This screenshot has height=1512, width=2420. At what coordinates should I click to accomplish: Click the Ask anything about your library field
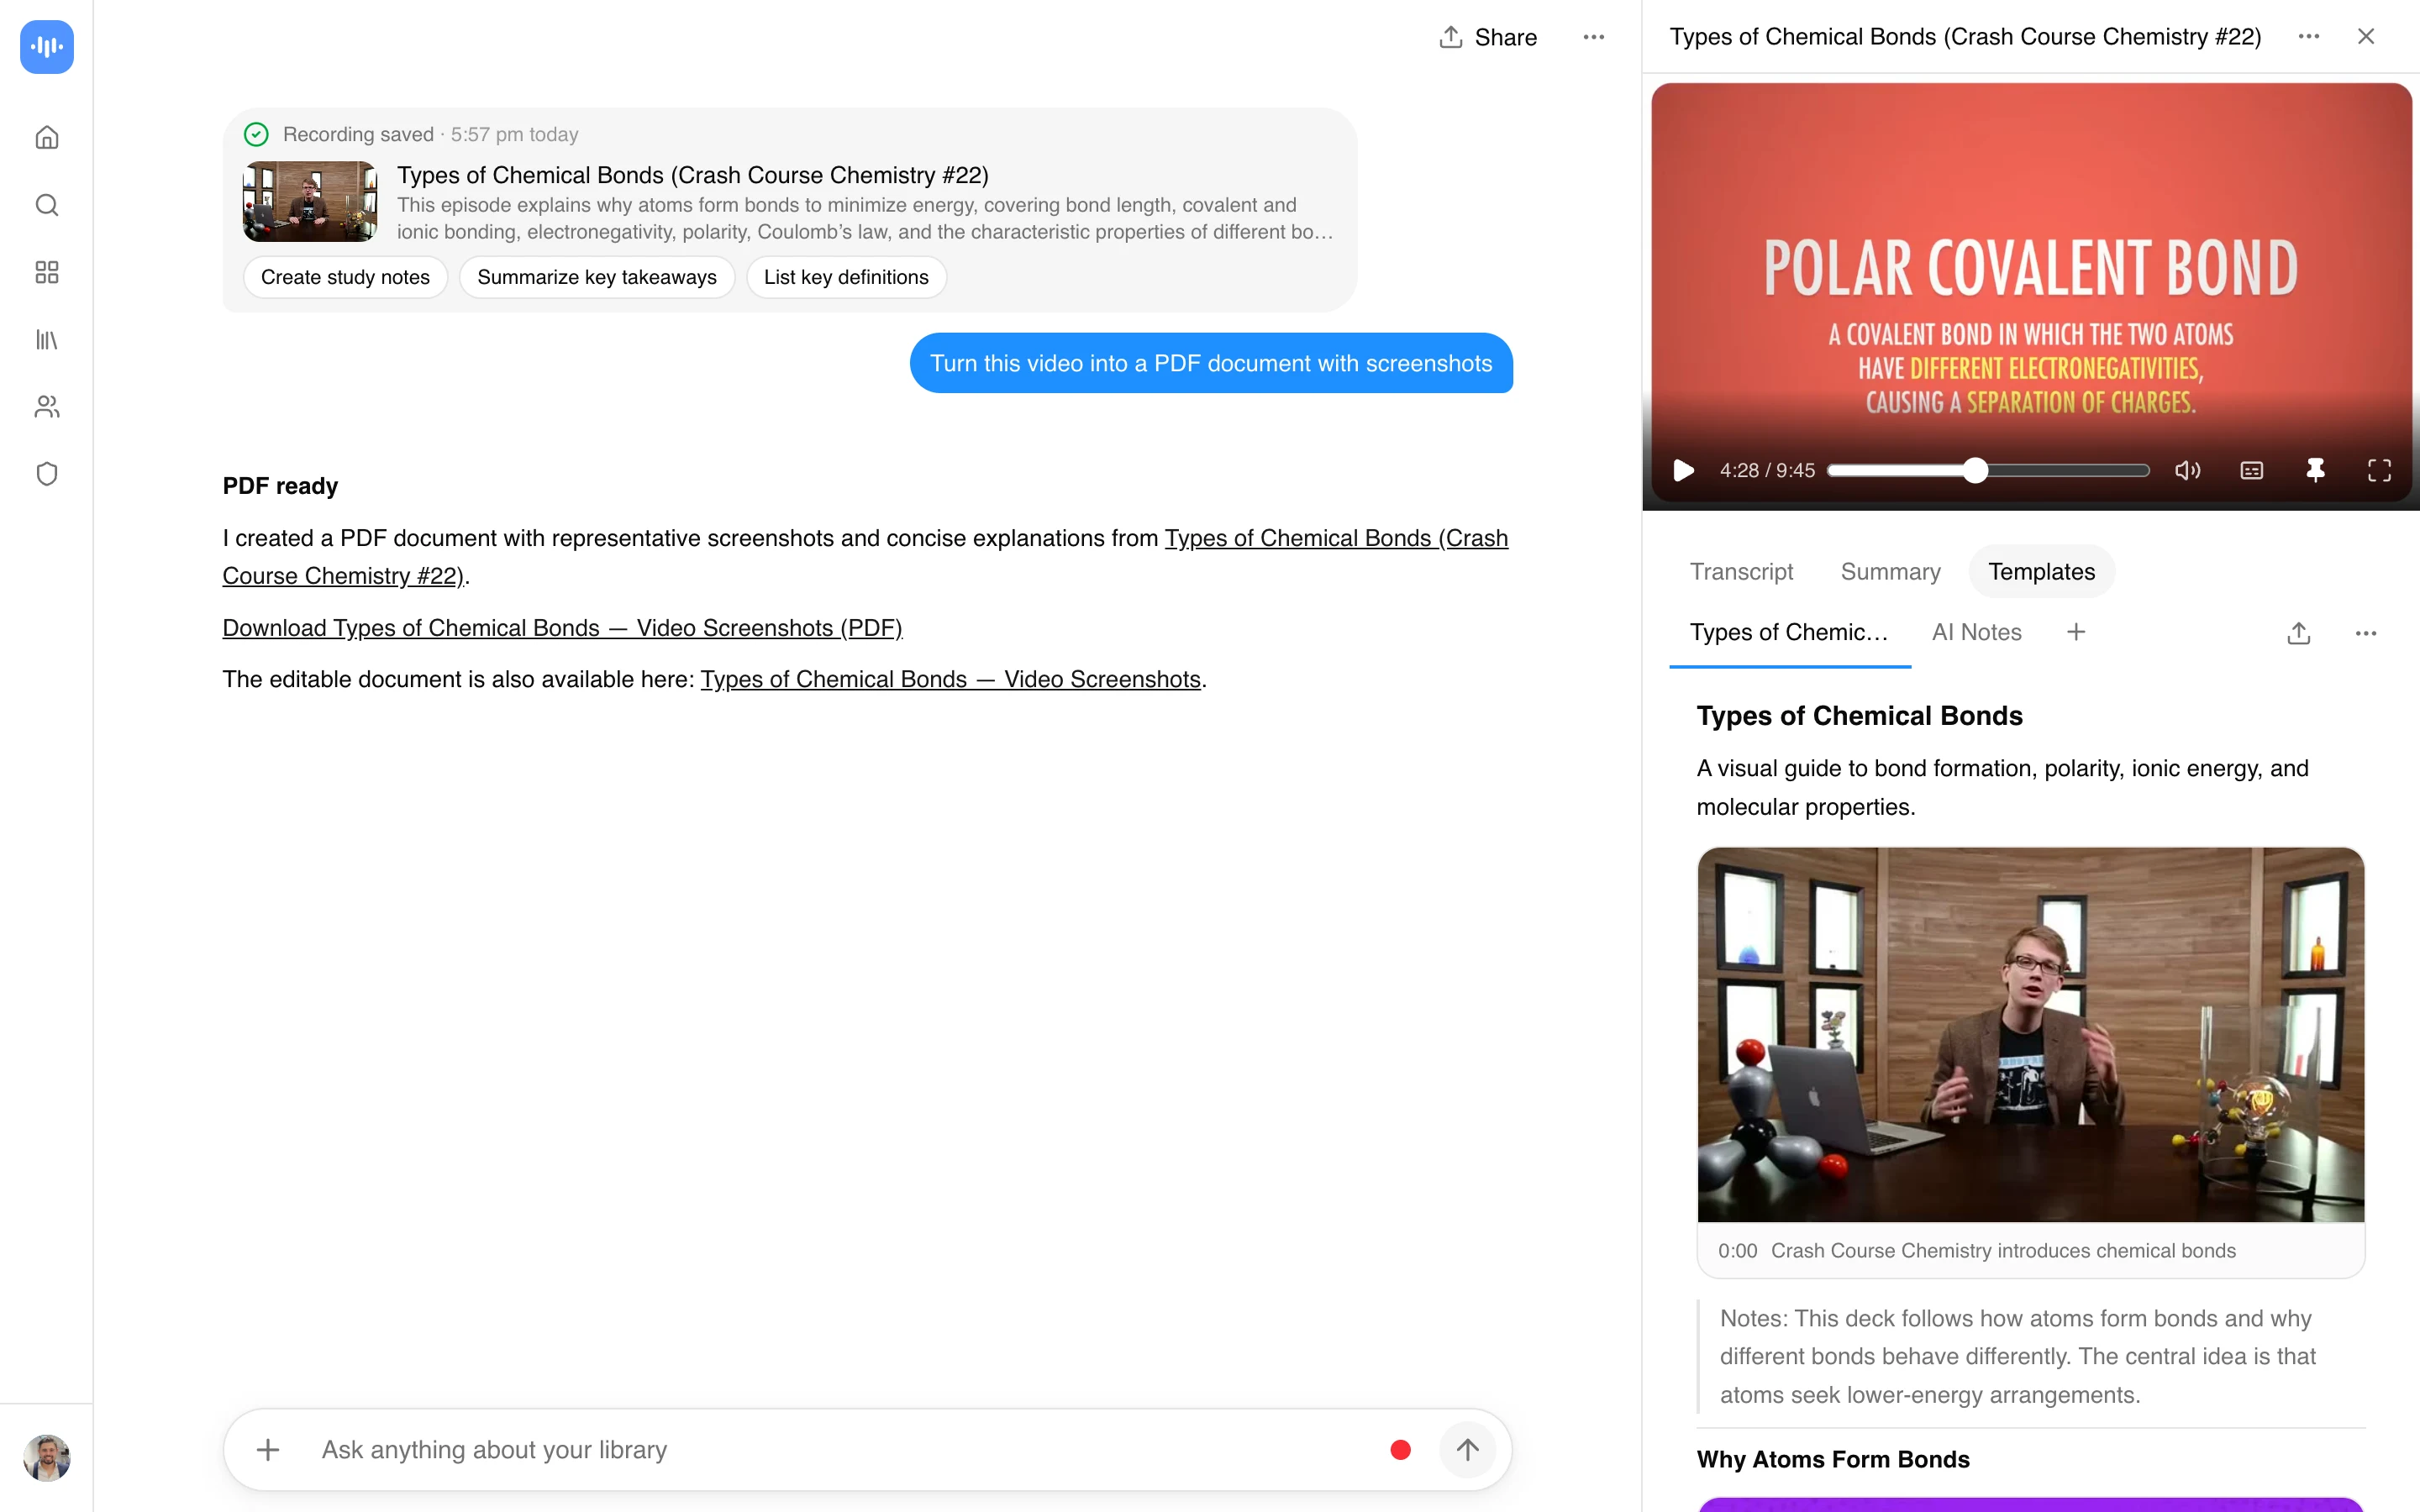coord(840,1449)
